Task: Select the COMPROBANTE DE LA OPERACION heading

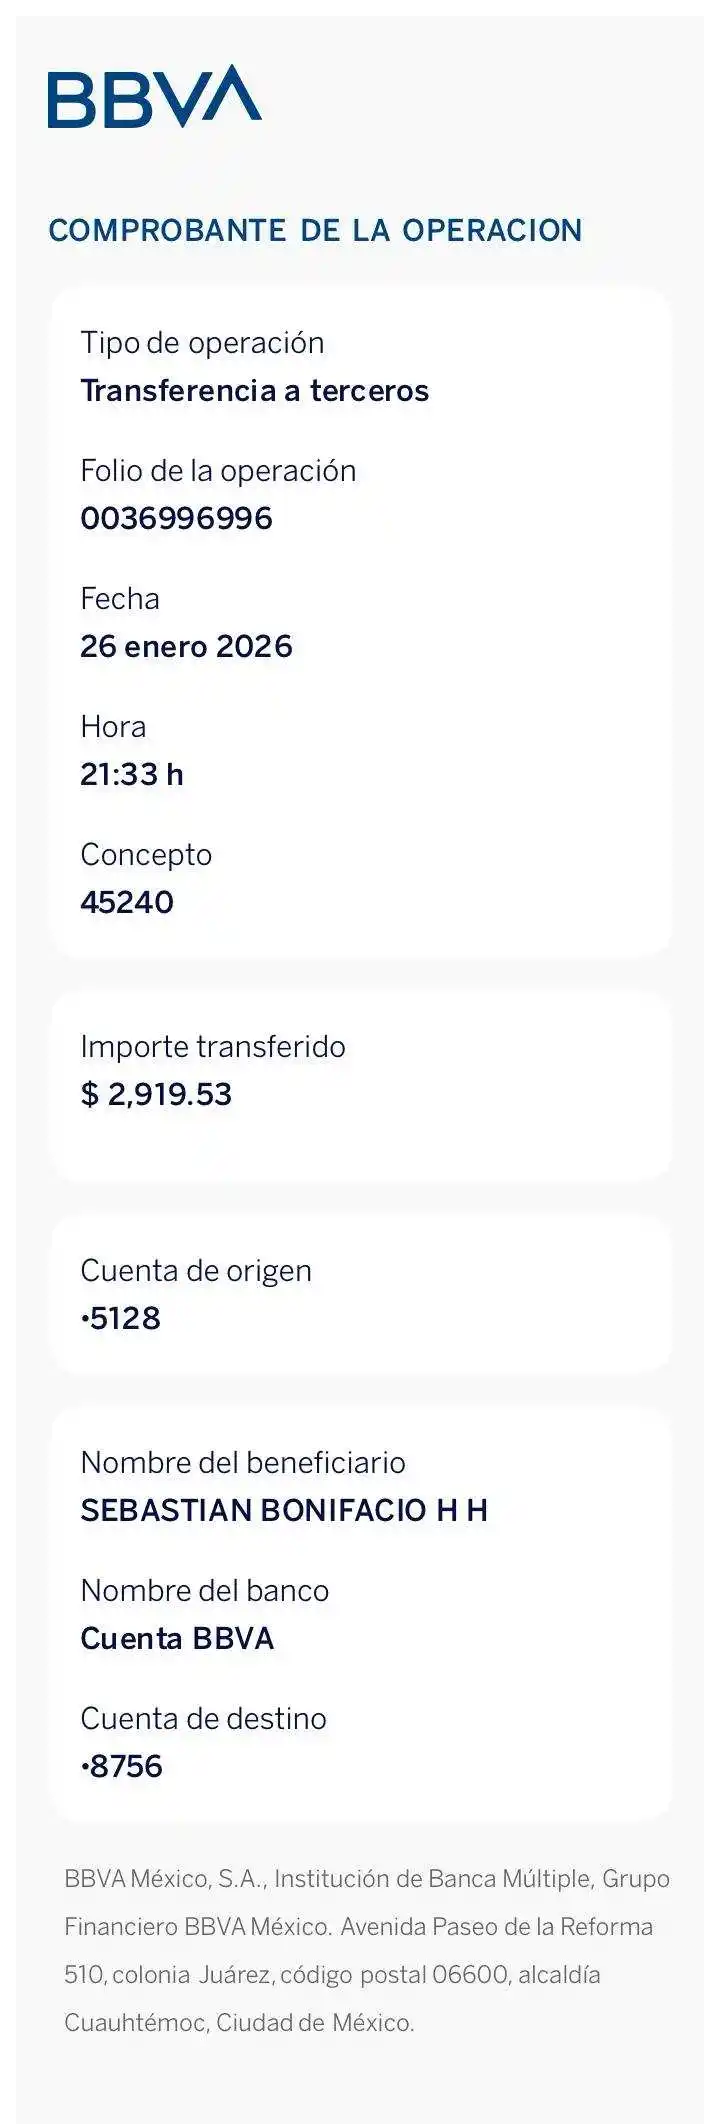Action: point(315,231)
